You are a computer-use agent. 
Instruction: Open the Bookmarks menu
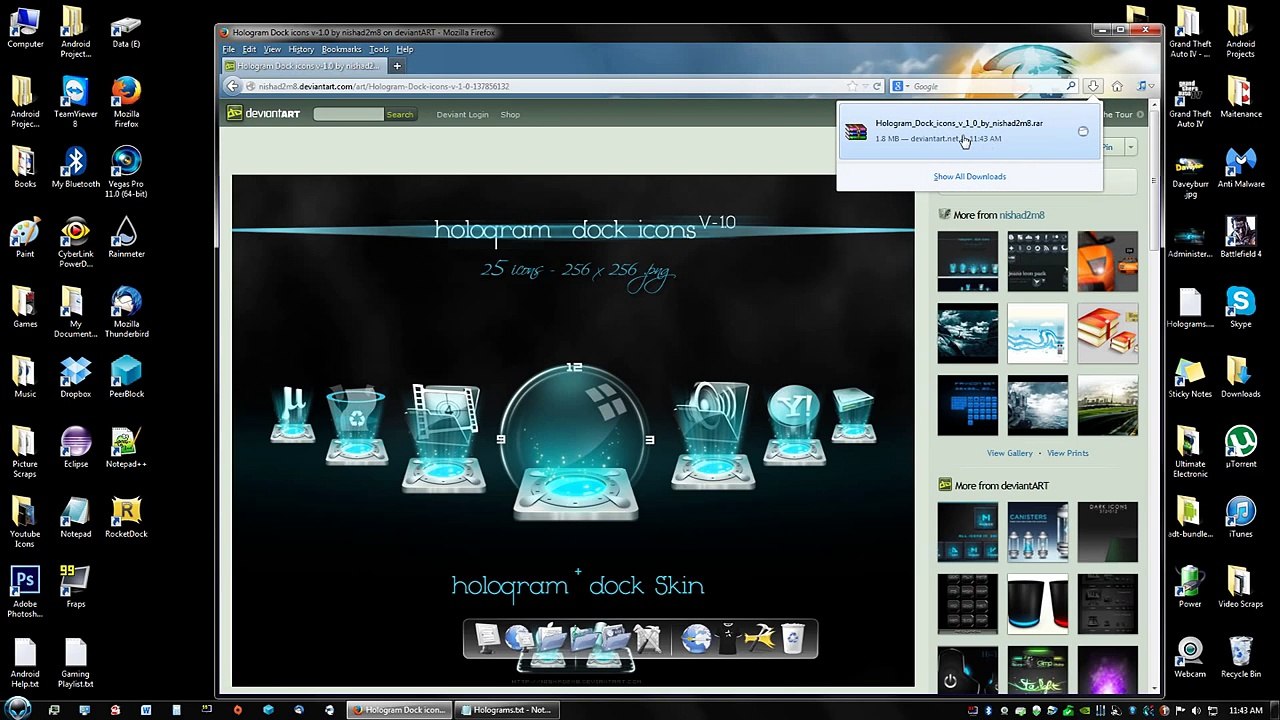coord(341,49)
